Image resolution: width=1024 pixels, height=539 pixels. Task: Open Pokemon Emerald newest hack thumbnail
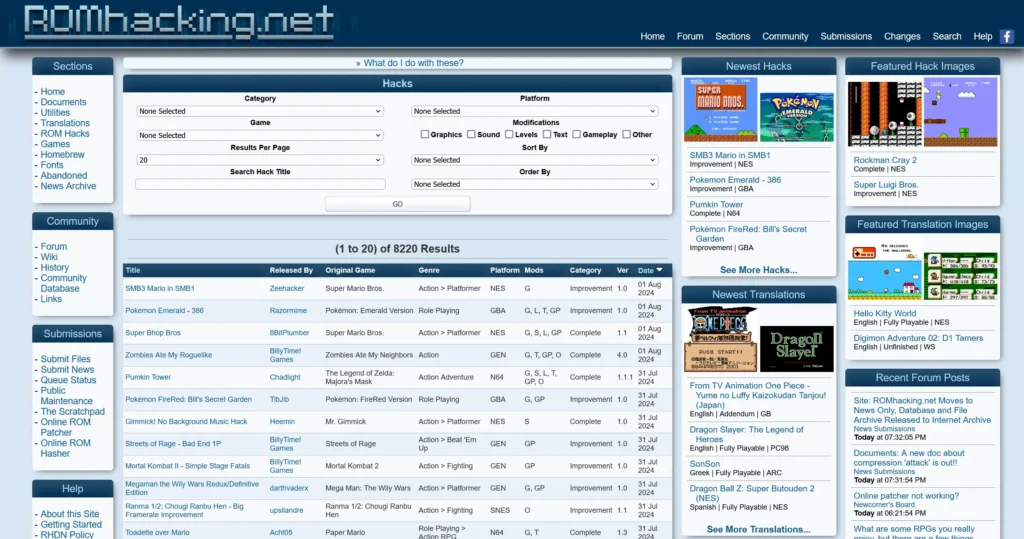pos(797,117)
